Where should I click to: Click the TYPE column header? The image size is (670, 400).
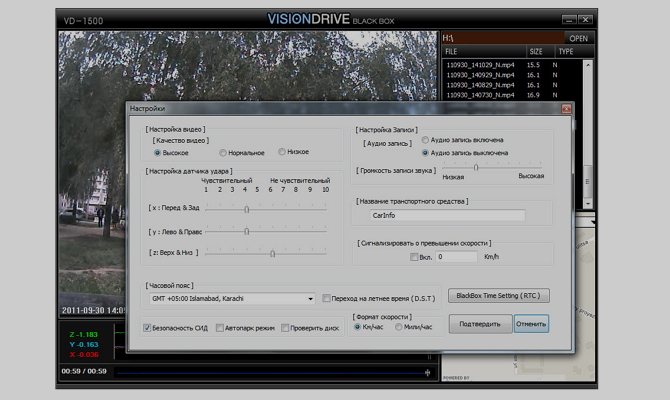click(x=574, y=52)
